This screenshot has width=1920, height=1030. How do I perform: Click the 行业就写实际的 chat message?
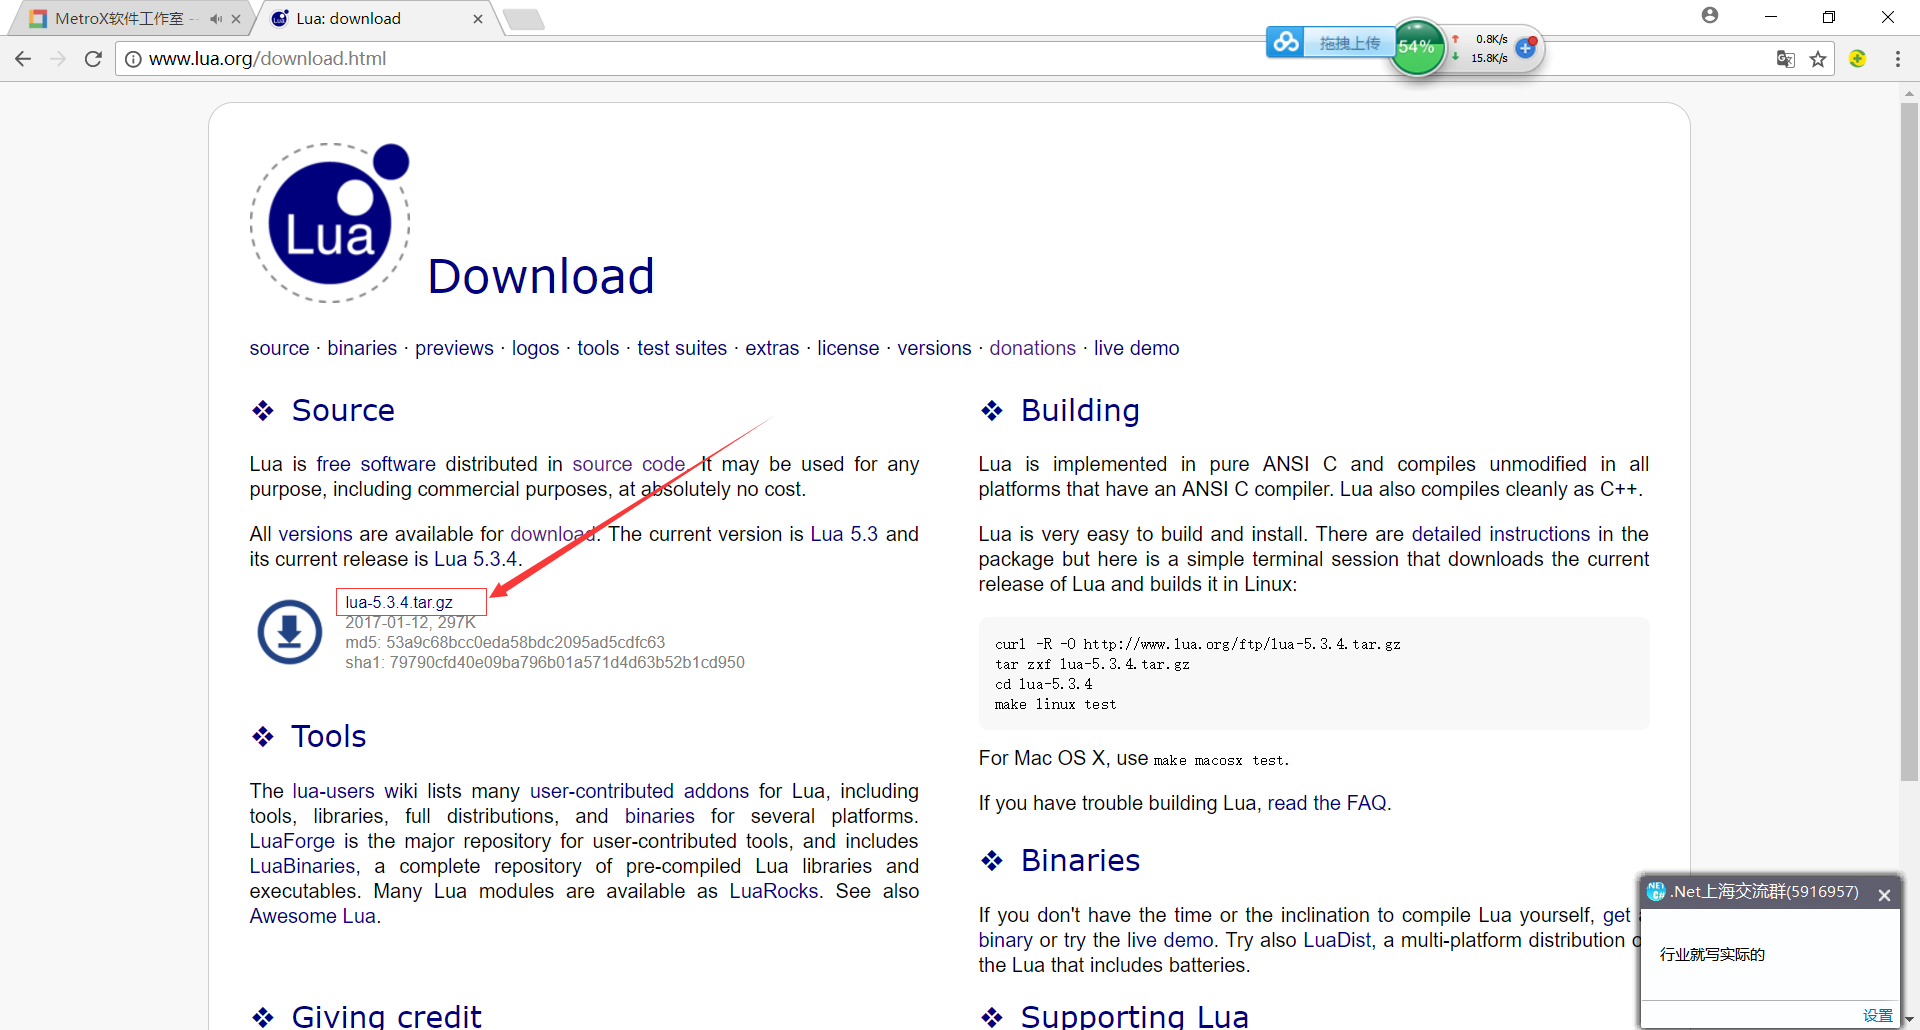[x=1712, y=954]
